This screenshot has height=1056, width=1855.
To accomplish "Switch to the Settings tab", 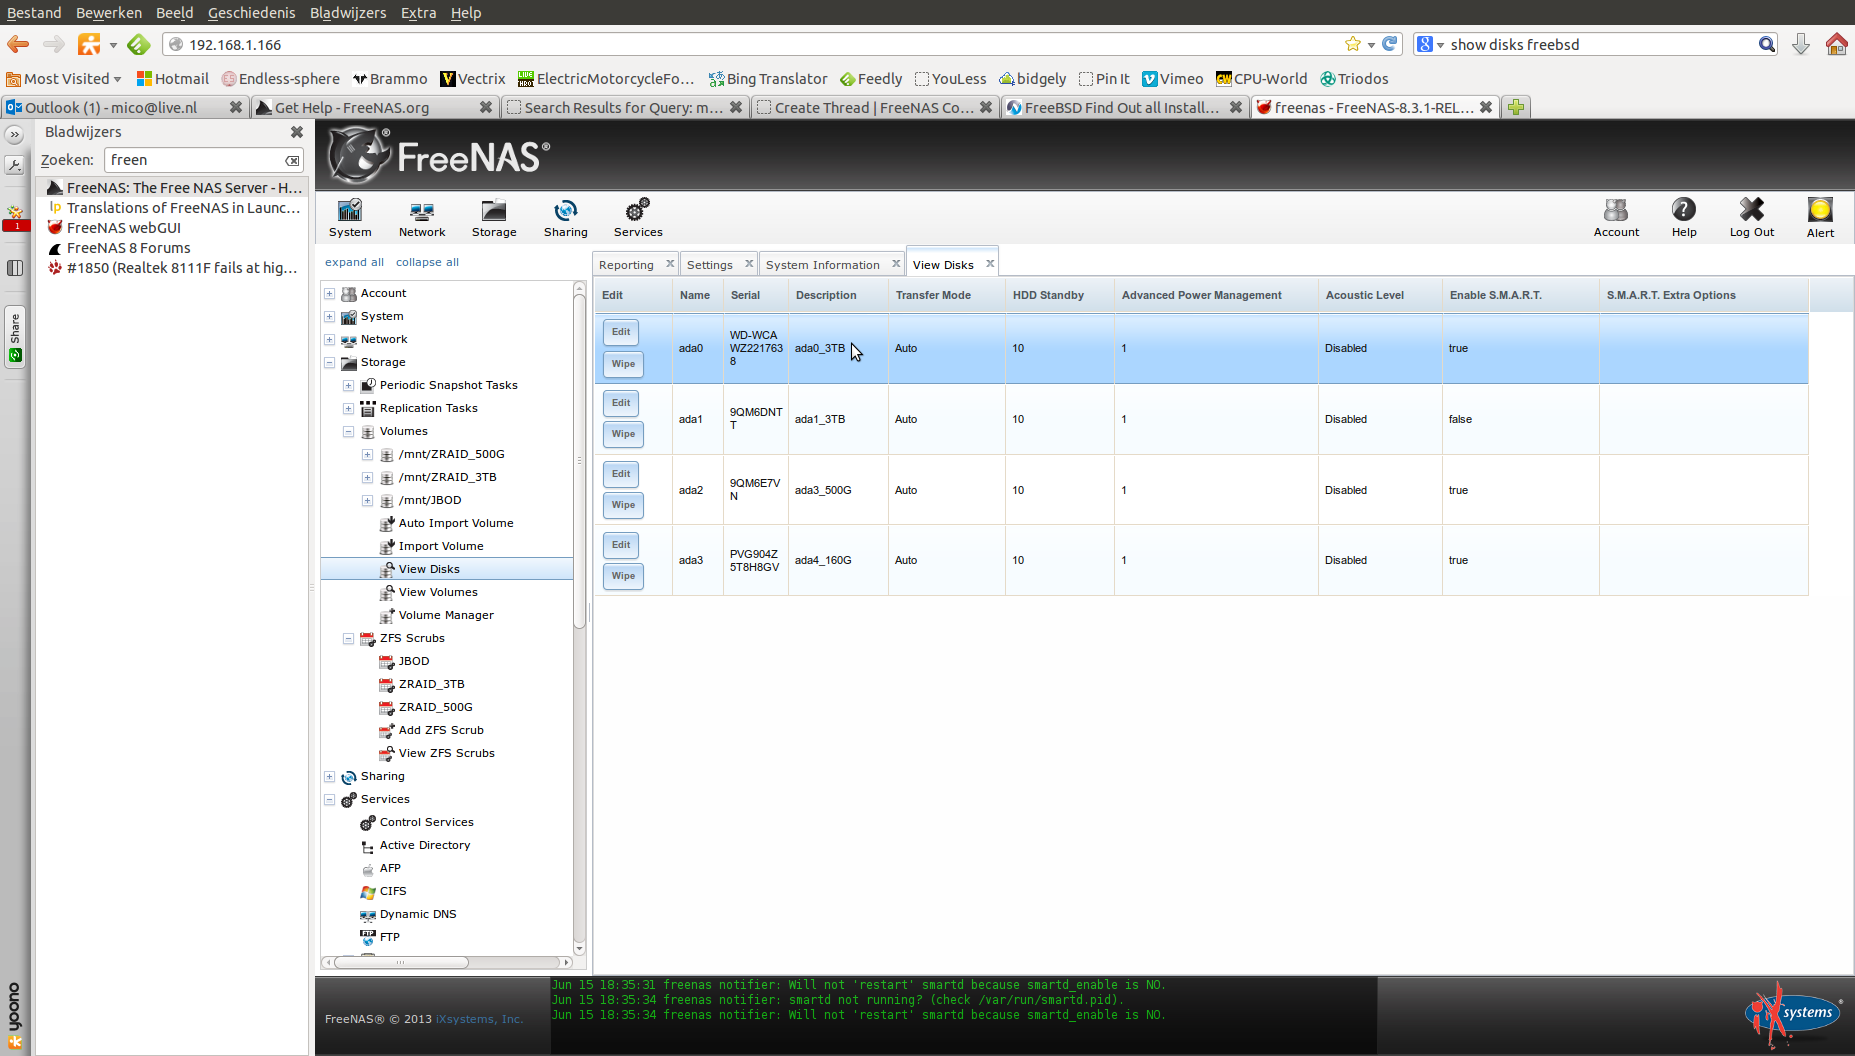I will pyautogui.click(x=710, y=265).
